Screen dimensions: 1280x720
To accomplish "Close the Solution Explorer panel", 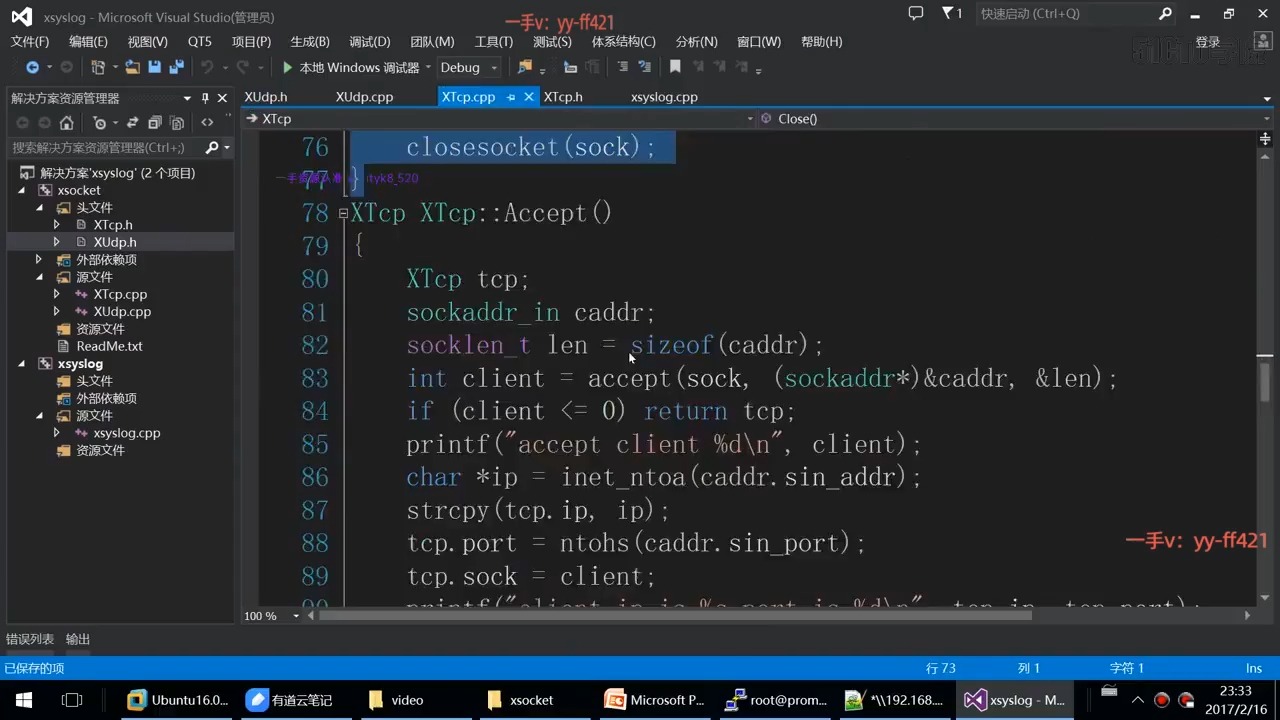I will (222, 98).
